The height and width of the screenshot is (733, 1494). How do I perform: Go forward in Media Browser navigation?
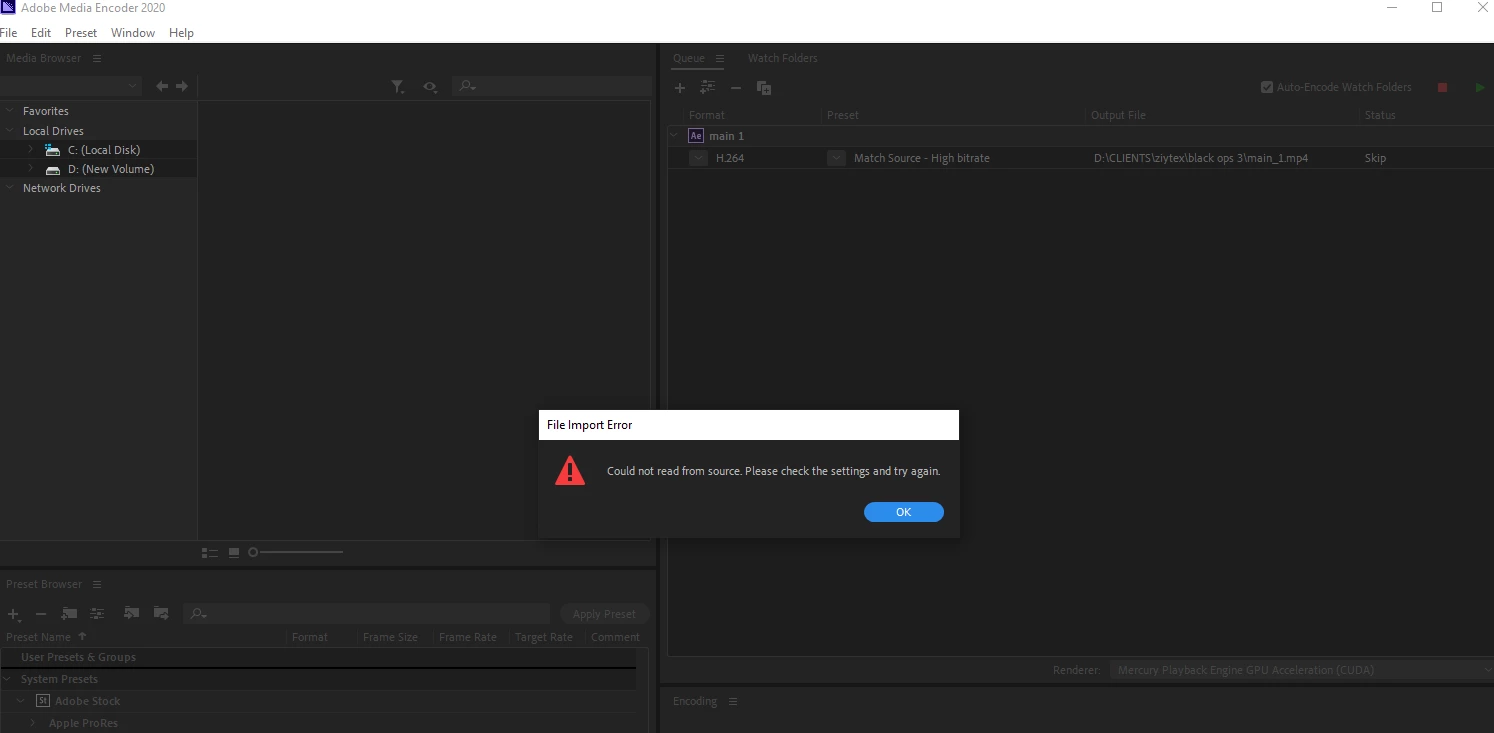(x=182, y=87)
